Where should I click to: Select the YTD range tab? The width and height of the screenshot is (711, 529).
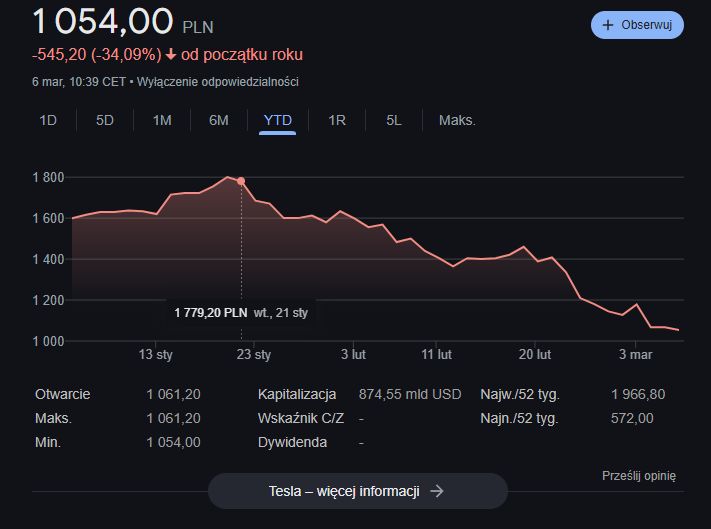click(x=277, y=121)
